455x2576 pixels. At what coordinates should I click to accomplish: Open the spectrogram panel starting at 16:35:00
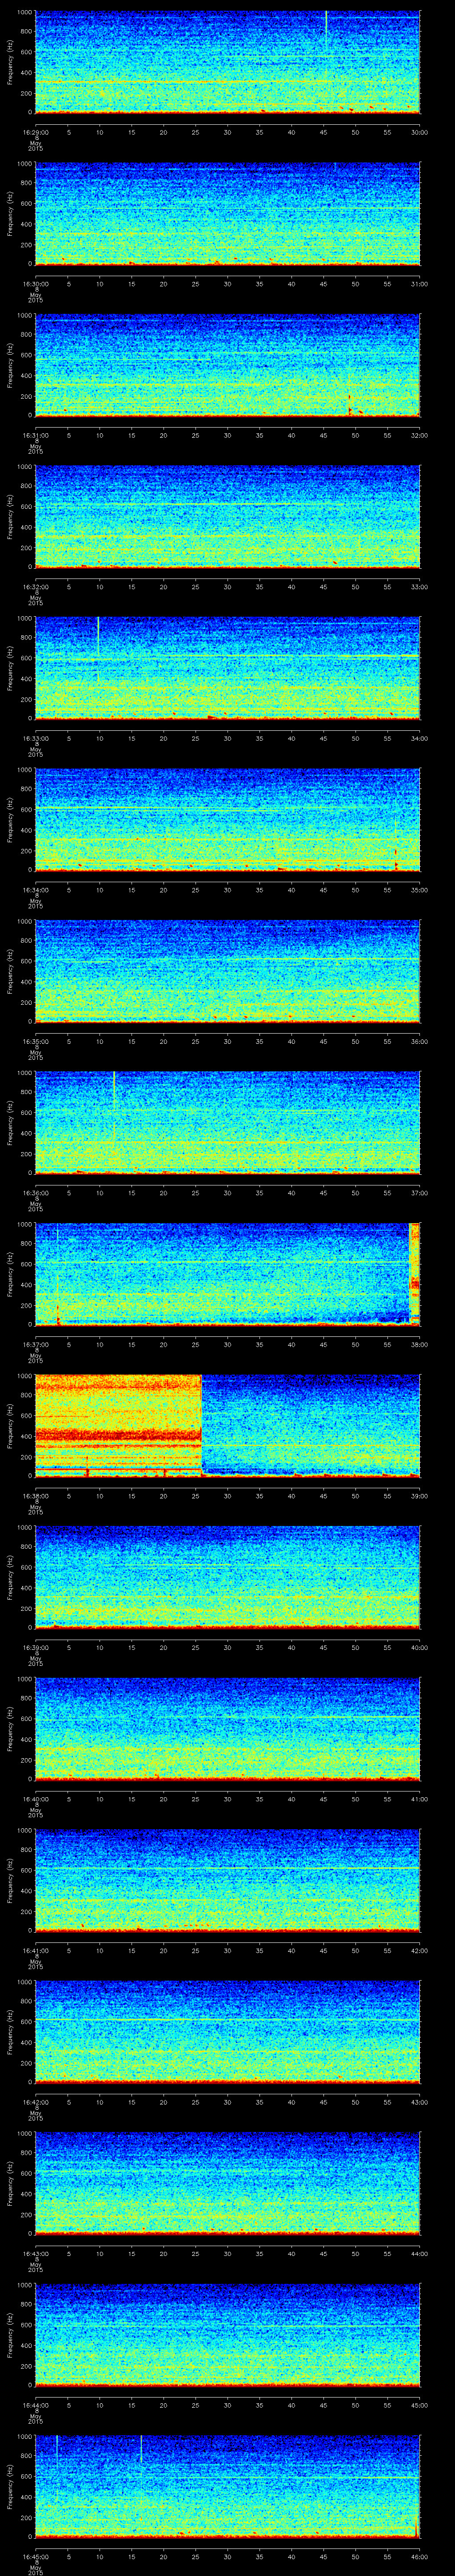click(x=227, y=971)
